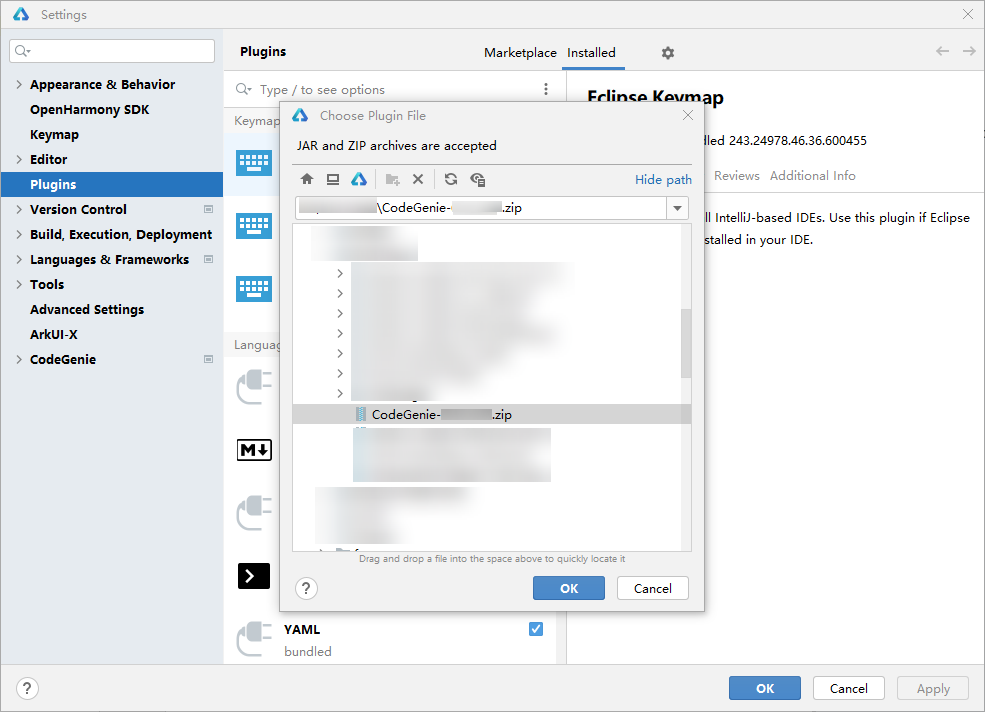Expand first blurred folder in file tree
The height and width of the screenshot is (712, 985).
(x=340, y=273)
